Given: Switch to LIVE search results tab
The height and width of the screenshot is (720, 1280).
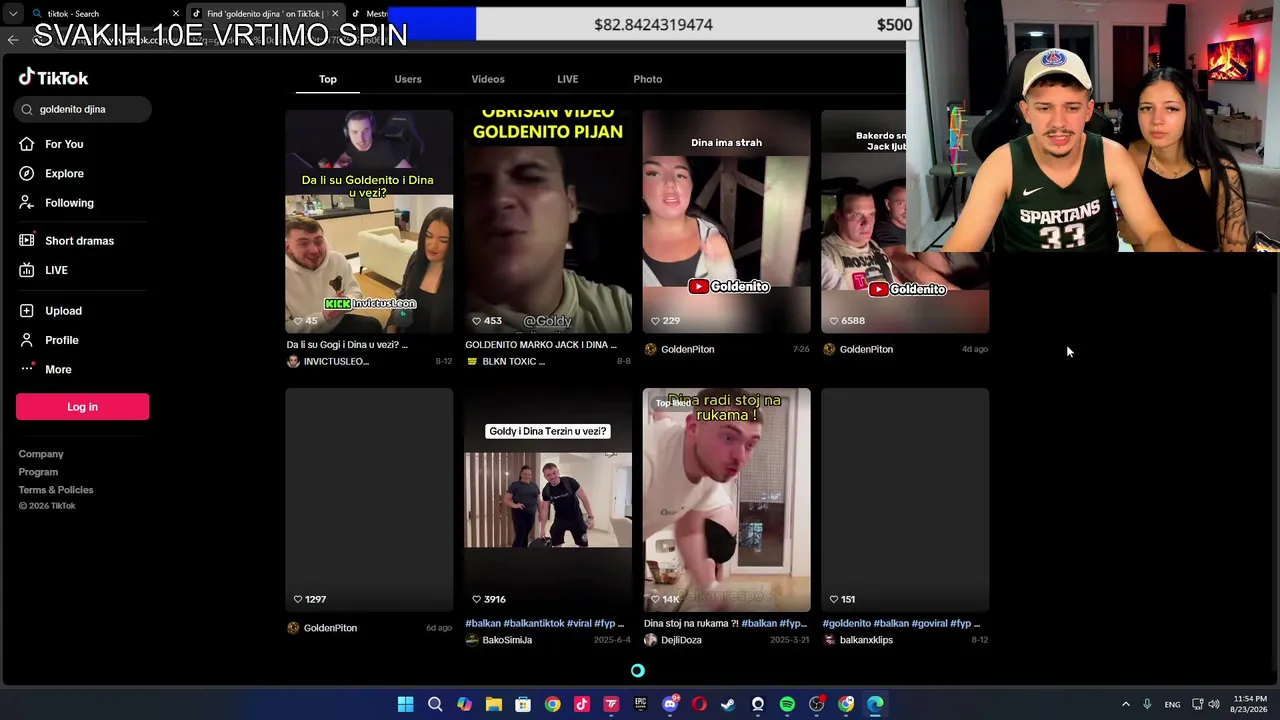Looking at the screenshot, I should [567, 79].
